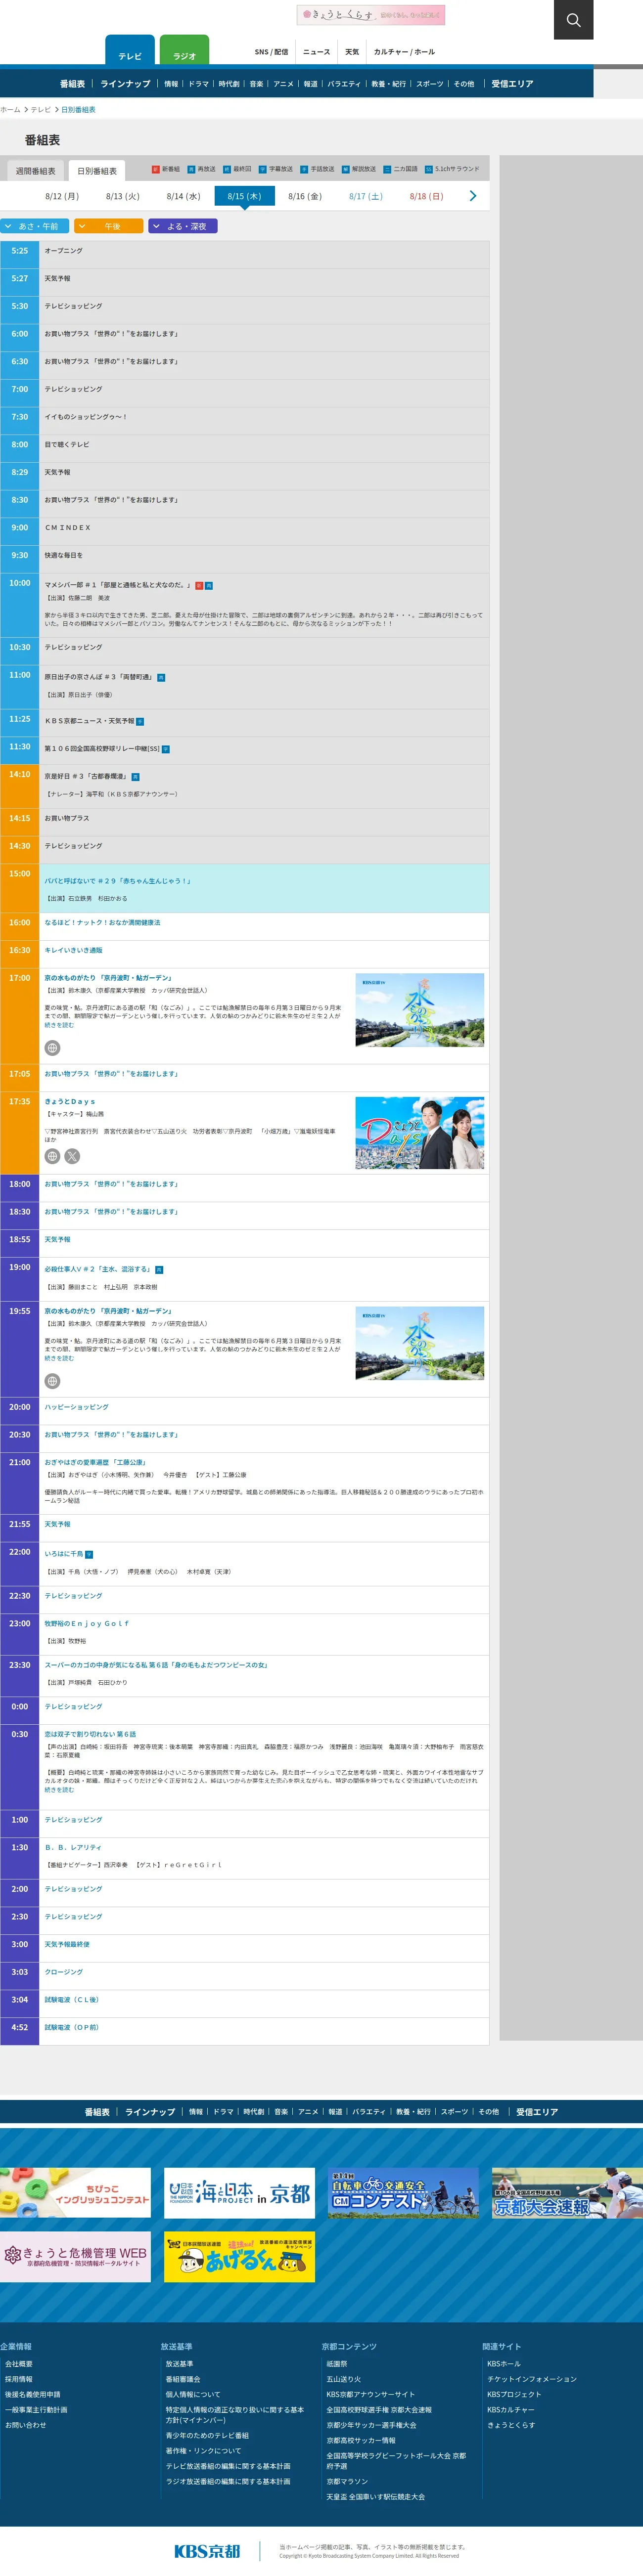Click the 19:55 京の水ものがたり thumbnail image

coord(420,1343)
